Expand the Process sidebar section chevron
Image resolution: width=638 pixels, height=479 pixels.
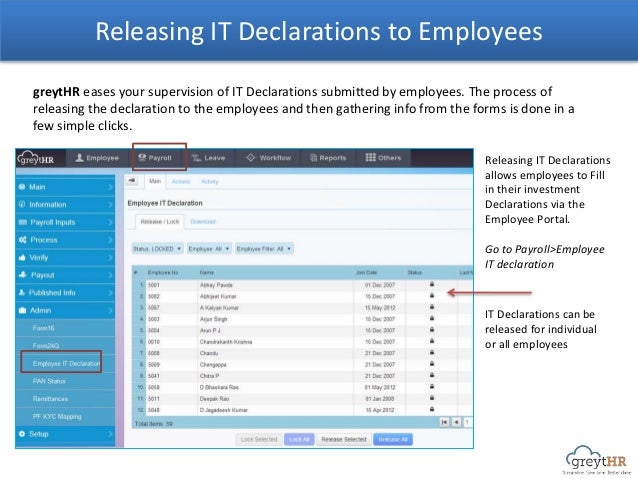point(110,240)
